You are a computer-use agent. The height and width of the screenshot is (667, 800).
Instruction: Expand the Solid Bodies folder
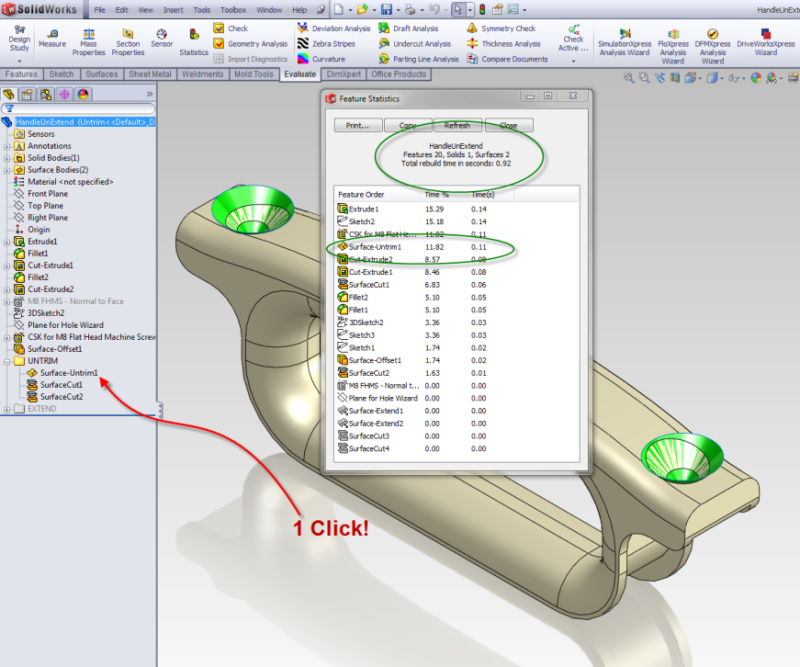tap(7, 157)
